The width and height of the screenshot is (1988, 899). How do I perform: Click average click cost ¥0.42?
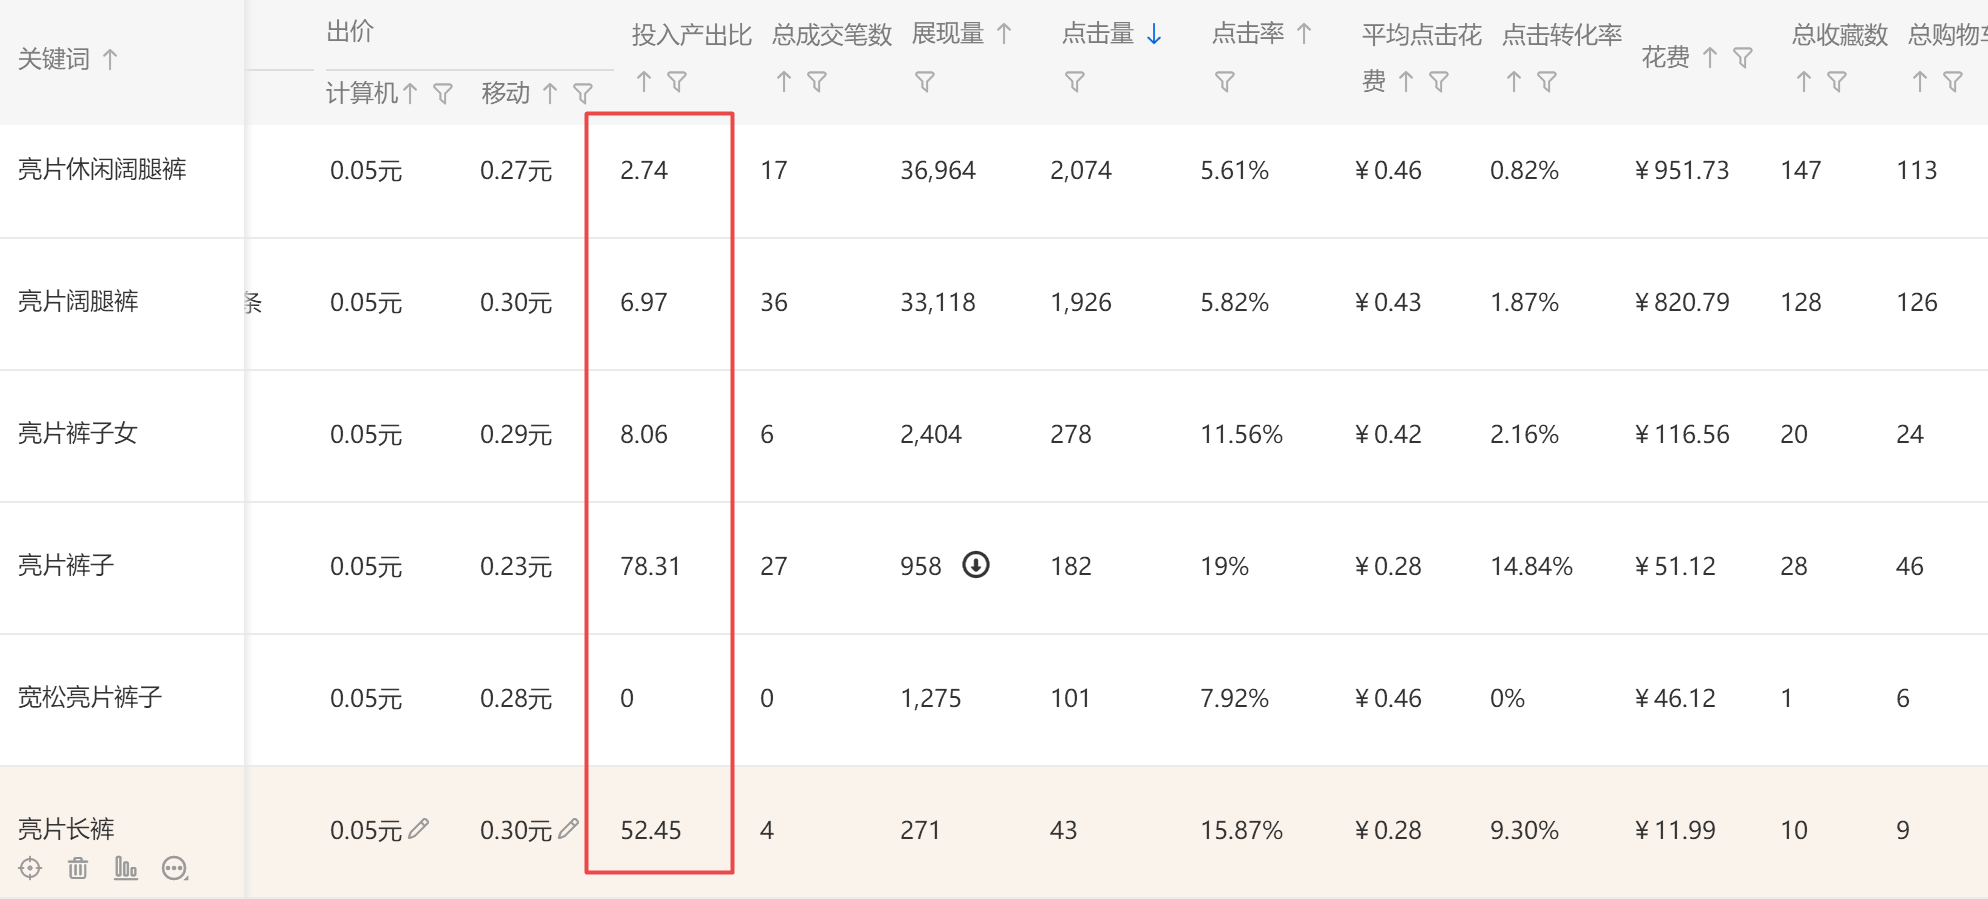1388,434
